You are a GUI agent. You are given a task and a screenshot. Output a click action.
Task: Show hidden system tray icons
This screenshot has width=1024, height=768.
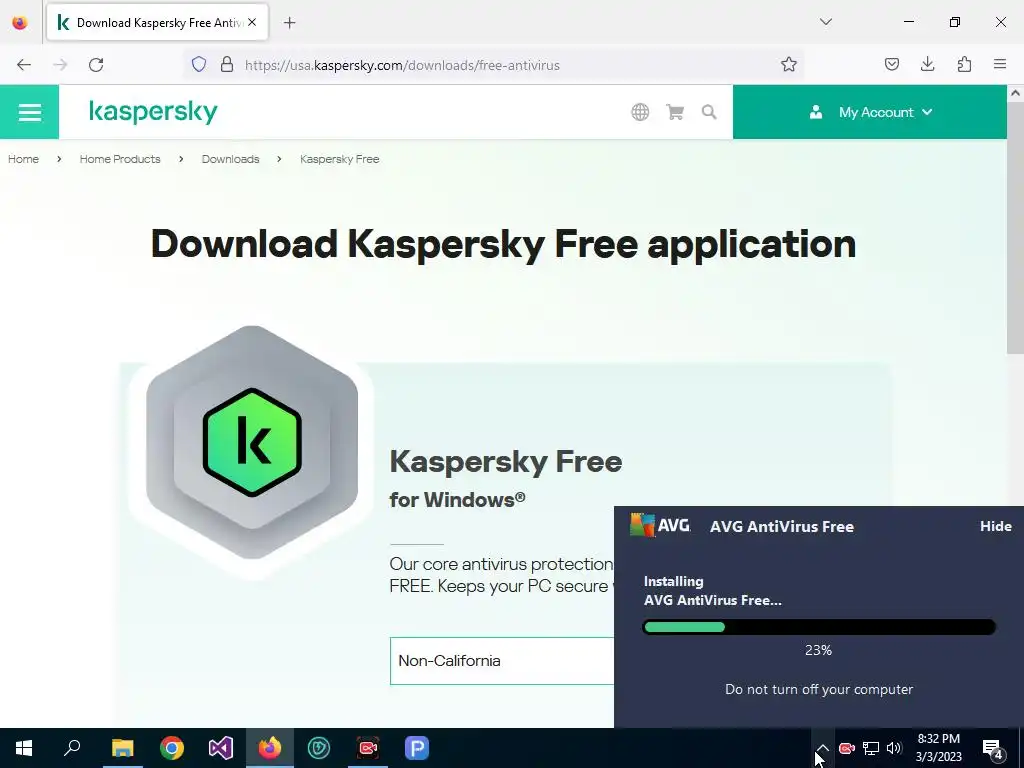point(822,748)
